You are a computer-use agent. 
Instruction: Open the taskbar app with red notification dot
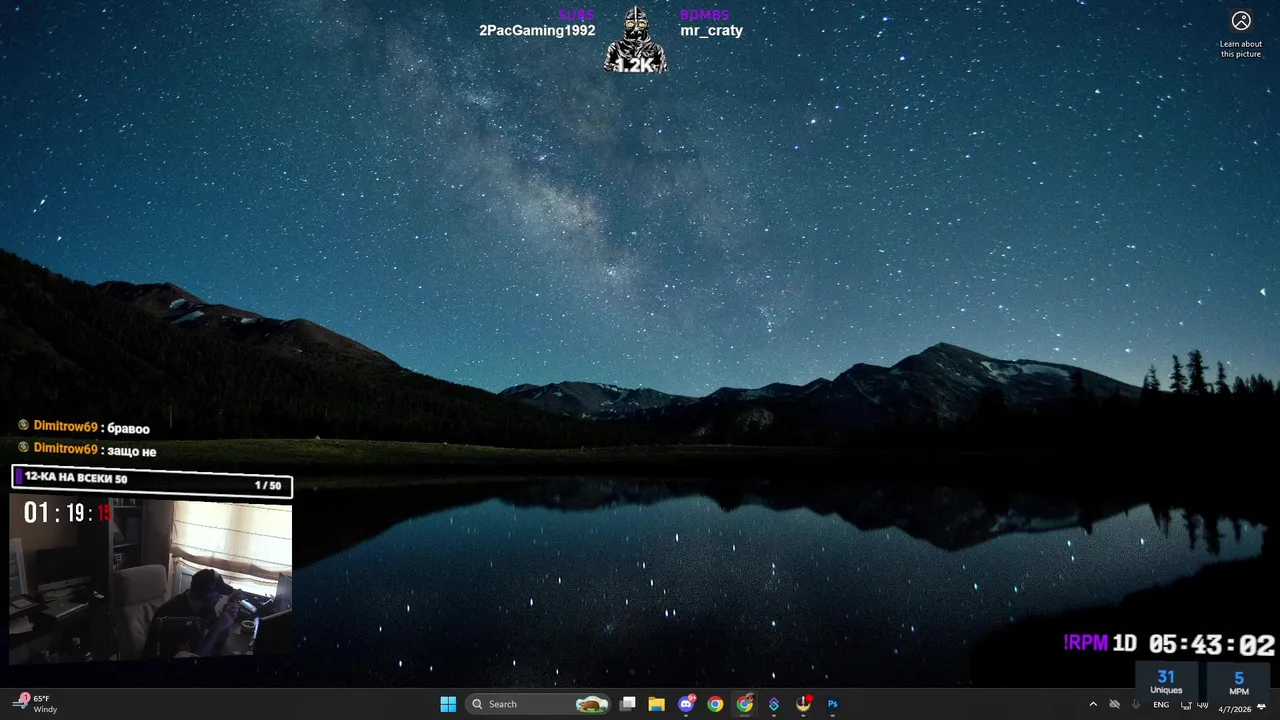tap(803, 704)
